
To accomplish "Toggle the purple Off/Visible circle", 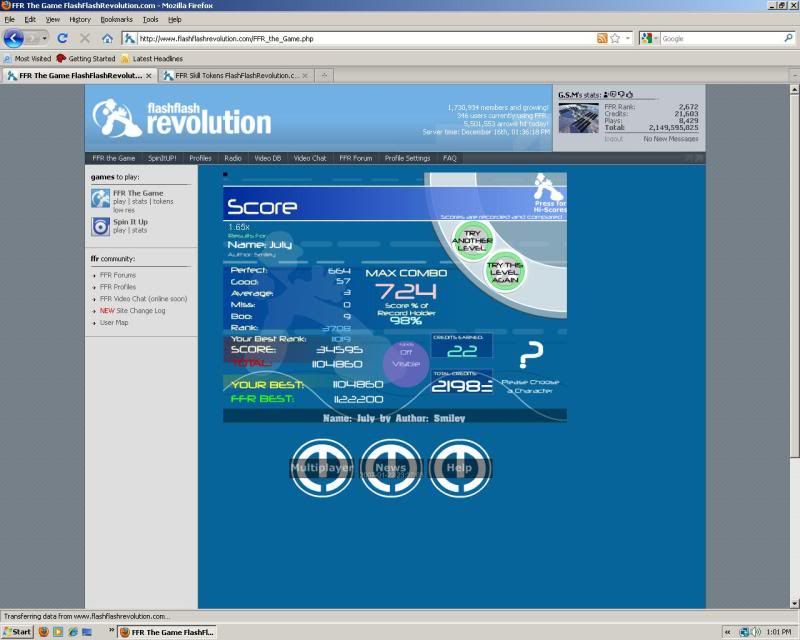I will point(406,364).
